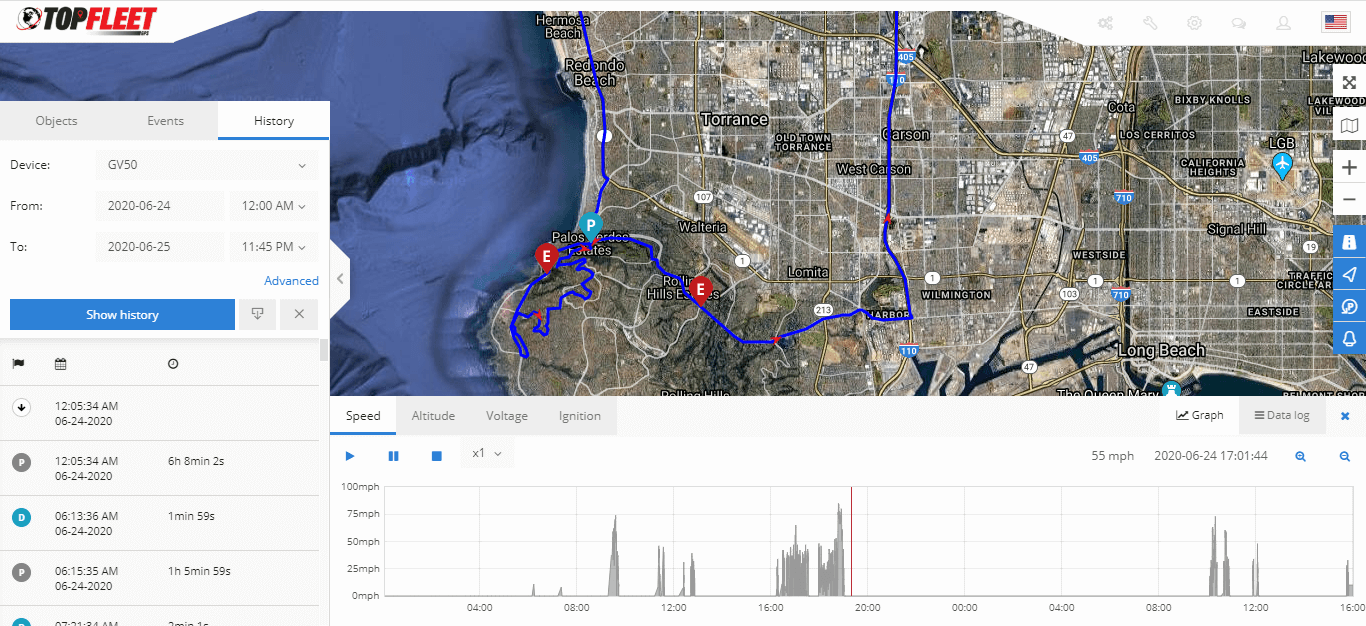Zoom out on the map
The height and width of the screenshot is (626, 1366).
[1349, 200]
